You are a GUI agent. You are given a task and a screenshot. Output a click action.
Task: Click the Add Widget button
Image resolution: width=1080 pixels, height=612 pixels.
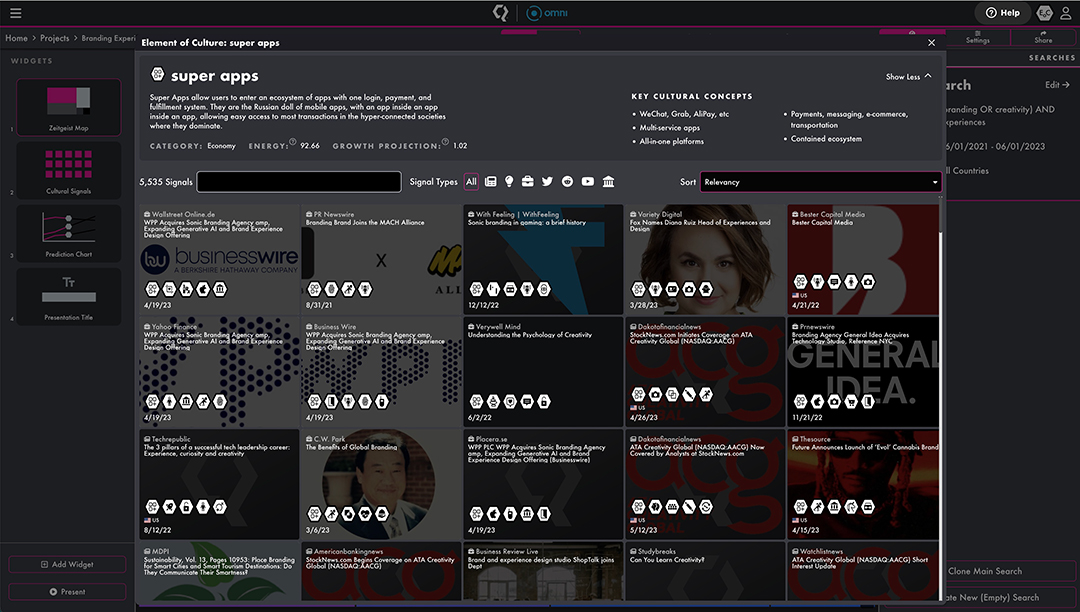click(x=67, y=565)
